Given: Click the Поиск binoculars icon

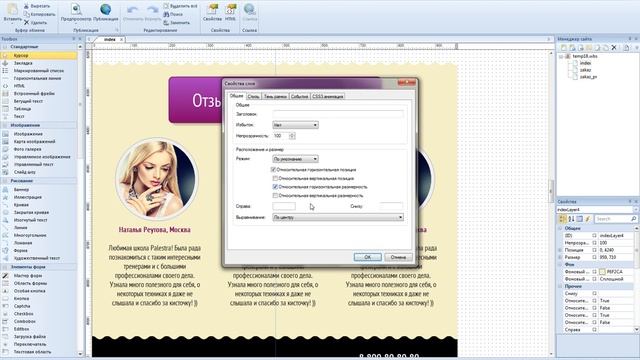Looking at the screenshot, I should [x=166, y=14].
